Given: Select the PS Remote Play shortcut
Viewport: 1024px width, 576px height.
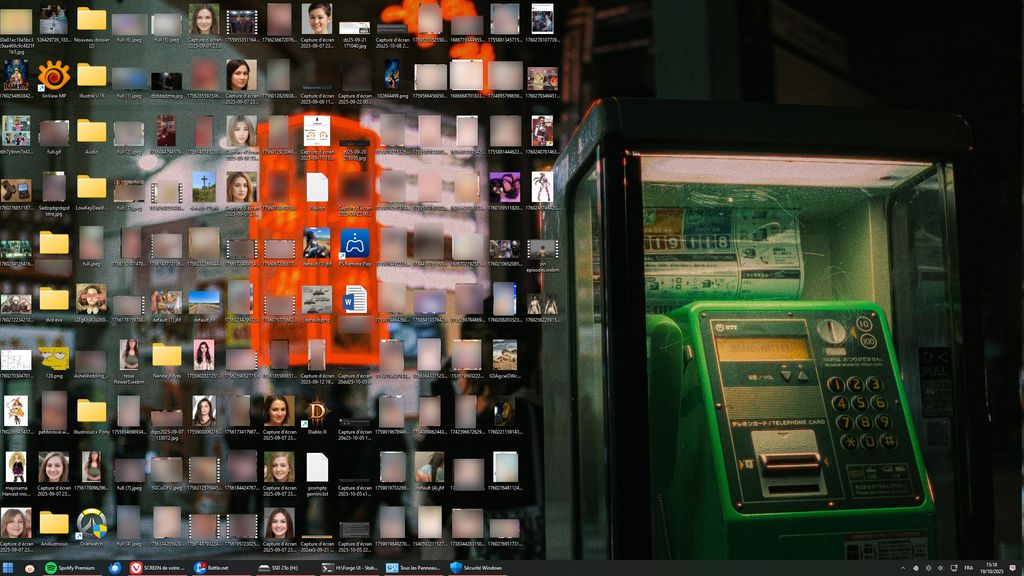Looking at the screenshot, I should tap(355, 248).
